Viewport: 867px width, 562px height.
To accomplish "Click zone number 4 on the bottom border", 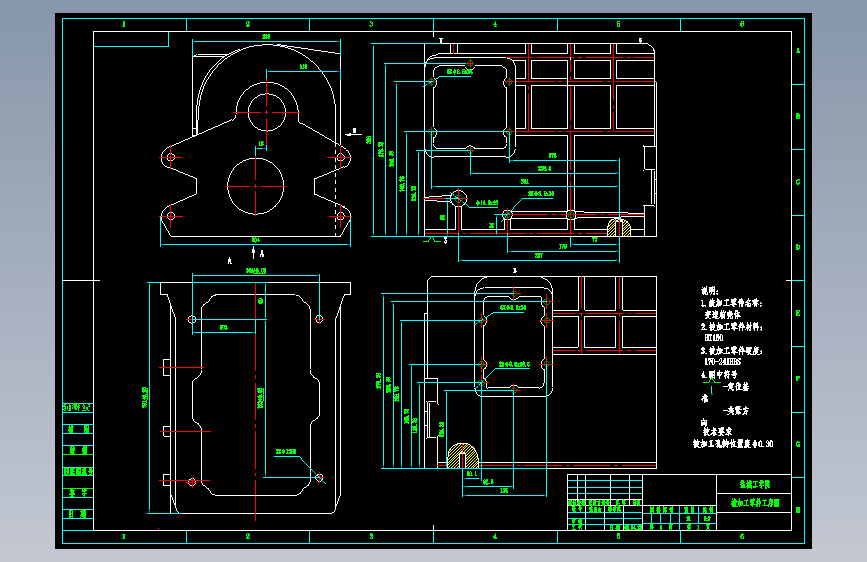I will 495,536.
